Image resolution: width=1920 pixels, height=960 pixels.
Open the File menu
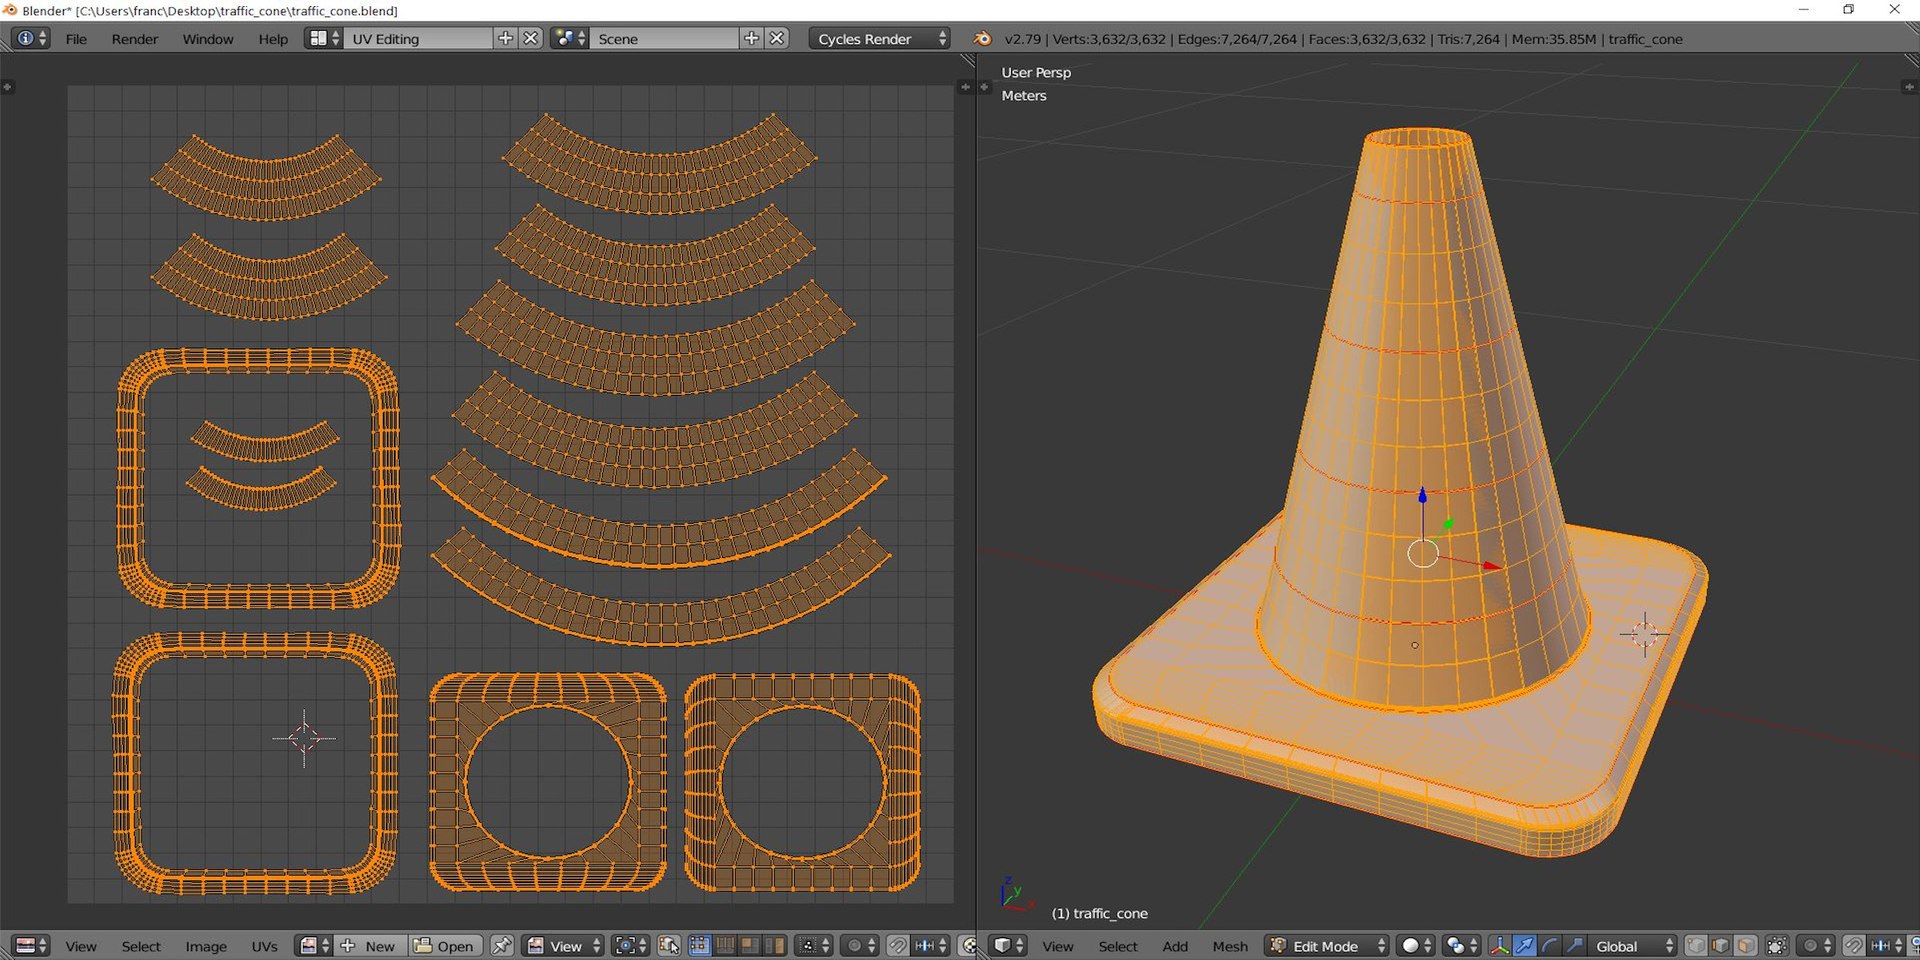coord(76,39)
